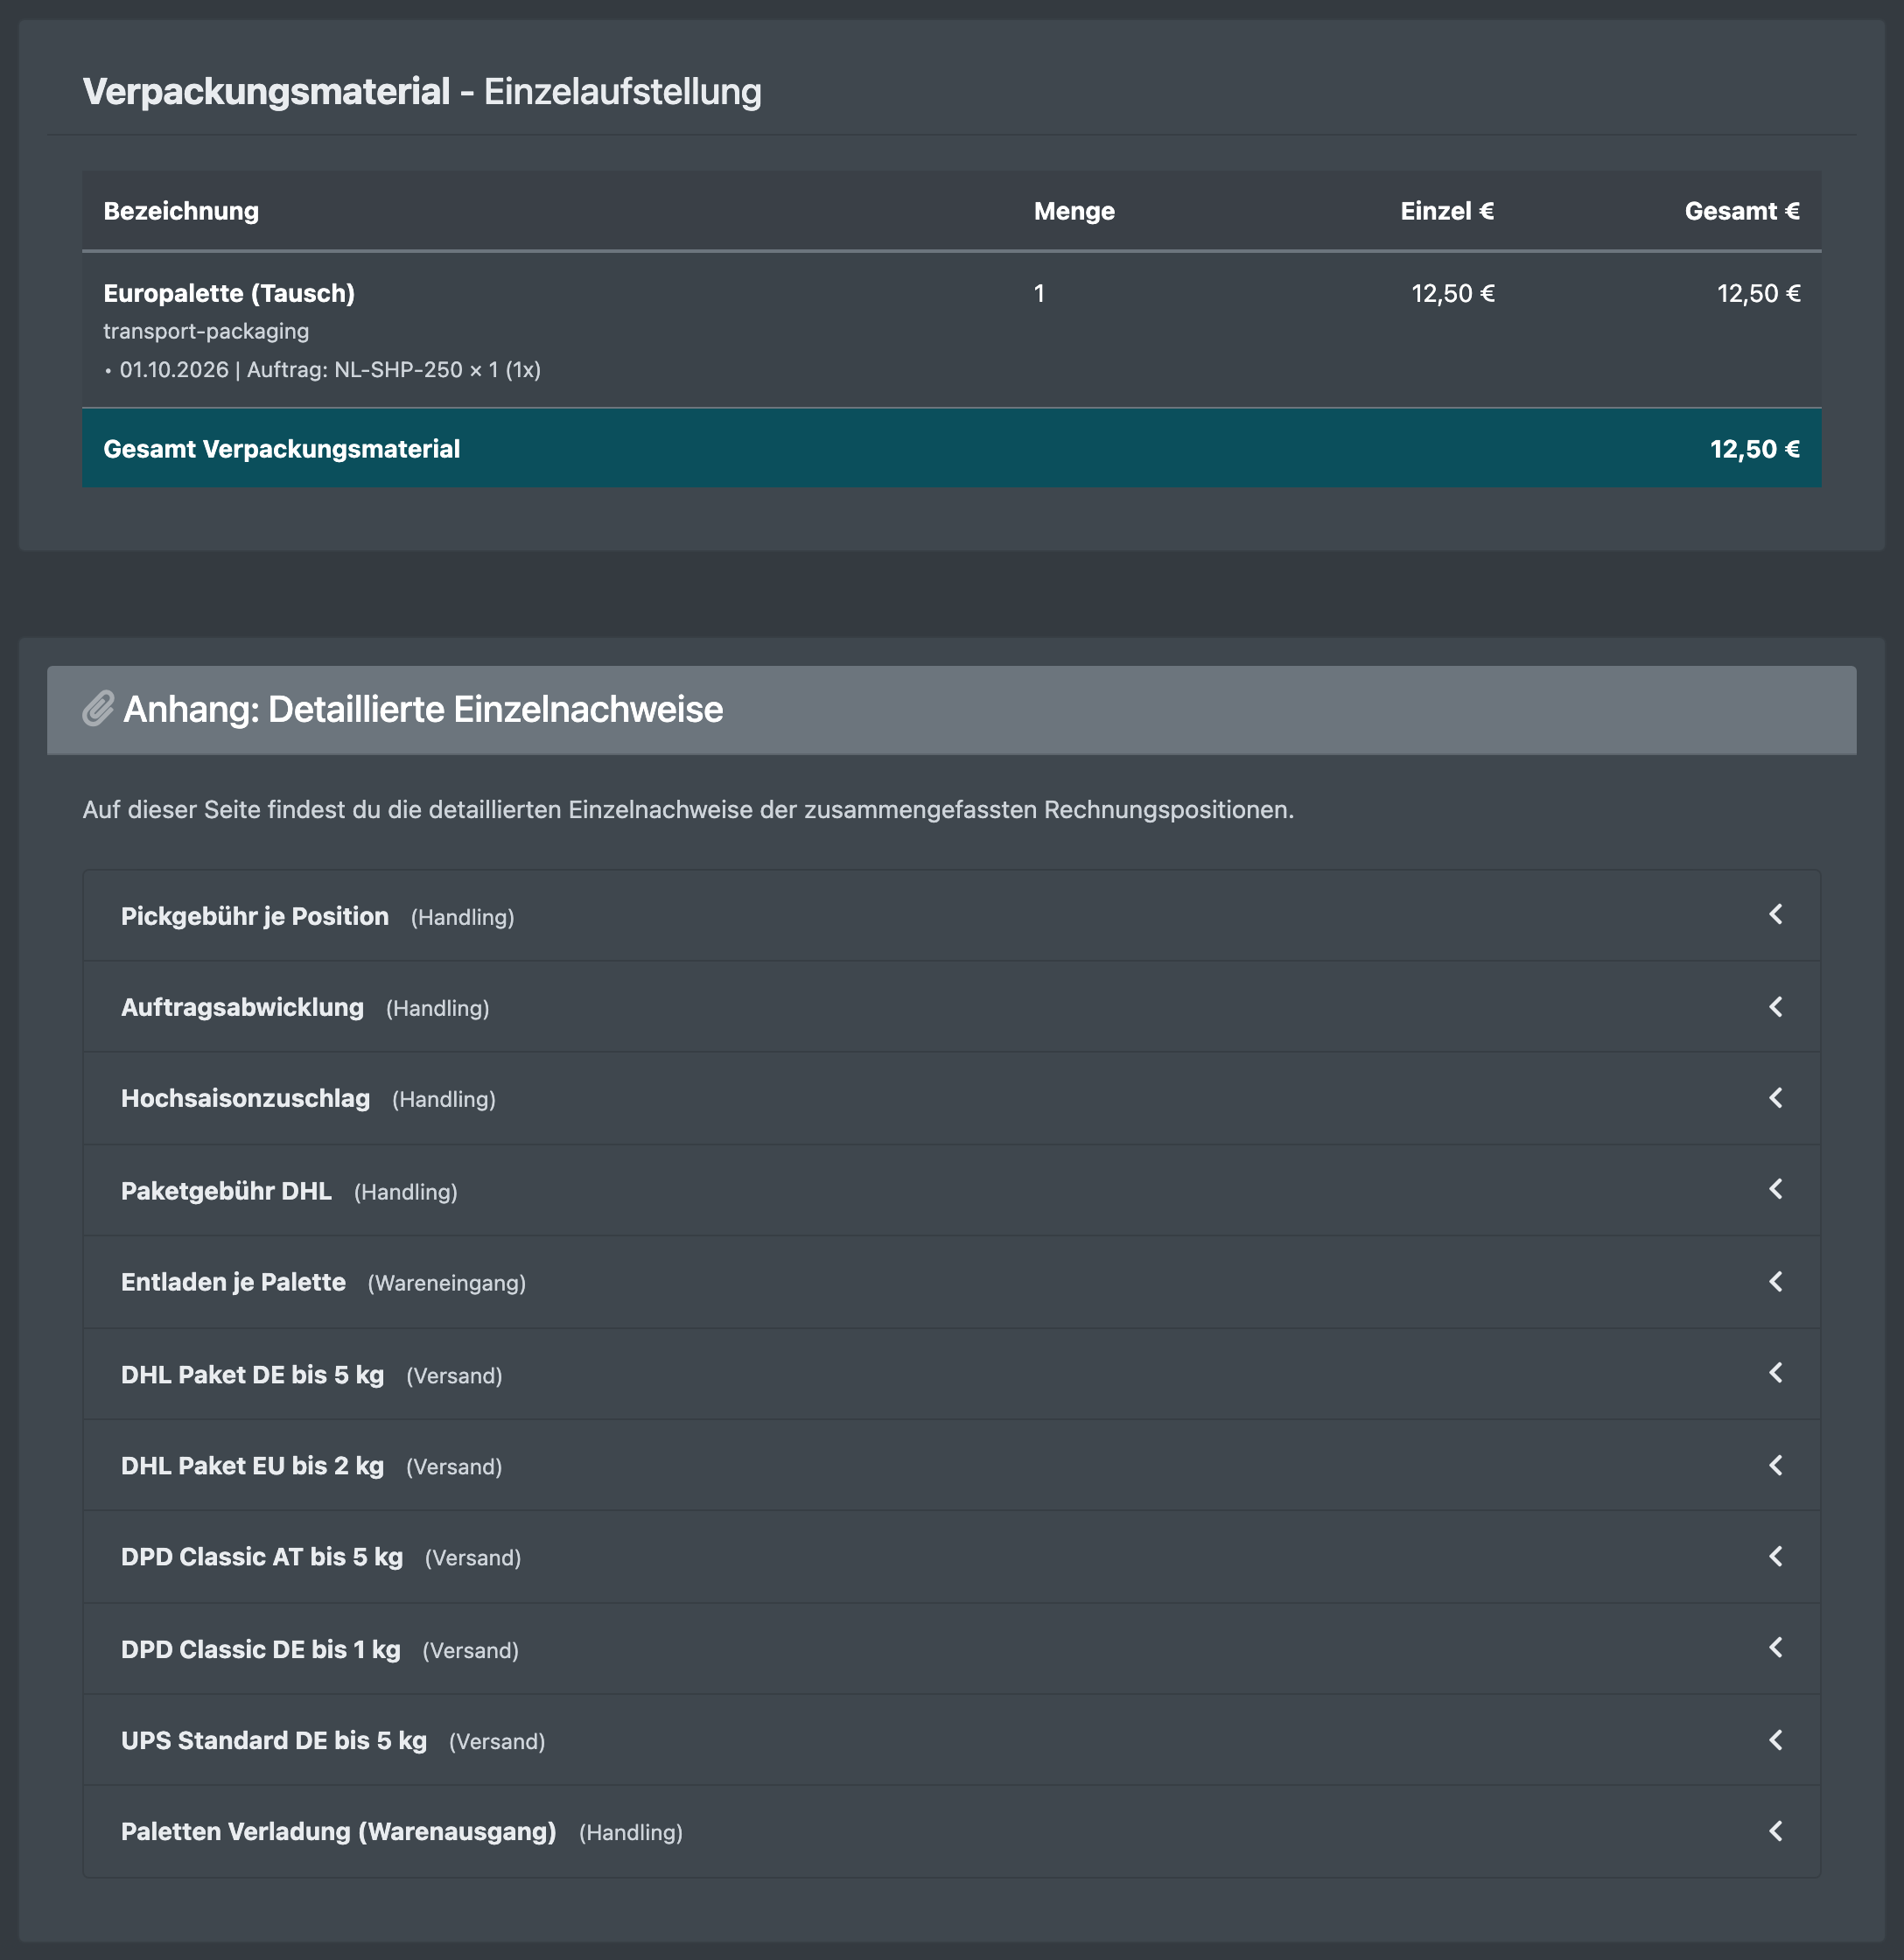Open the Auftragsabwicklung title
The width and height of the screenshot is (1904, 1960).
pos(242,1008)
